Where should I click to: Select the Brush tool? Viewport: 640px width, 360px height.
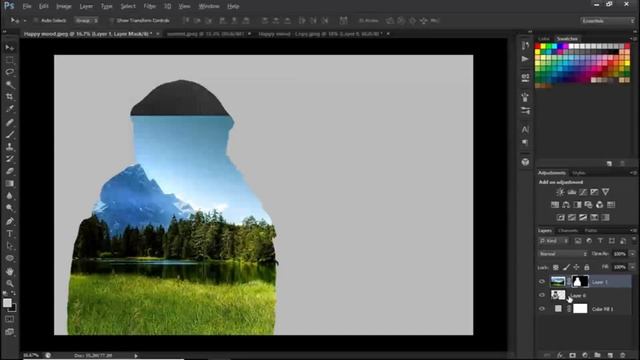(x=10, y=134)
